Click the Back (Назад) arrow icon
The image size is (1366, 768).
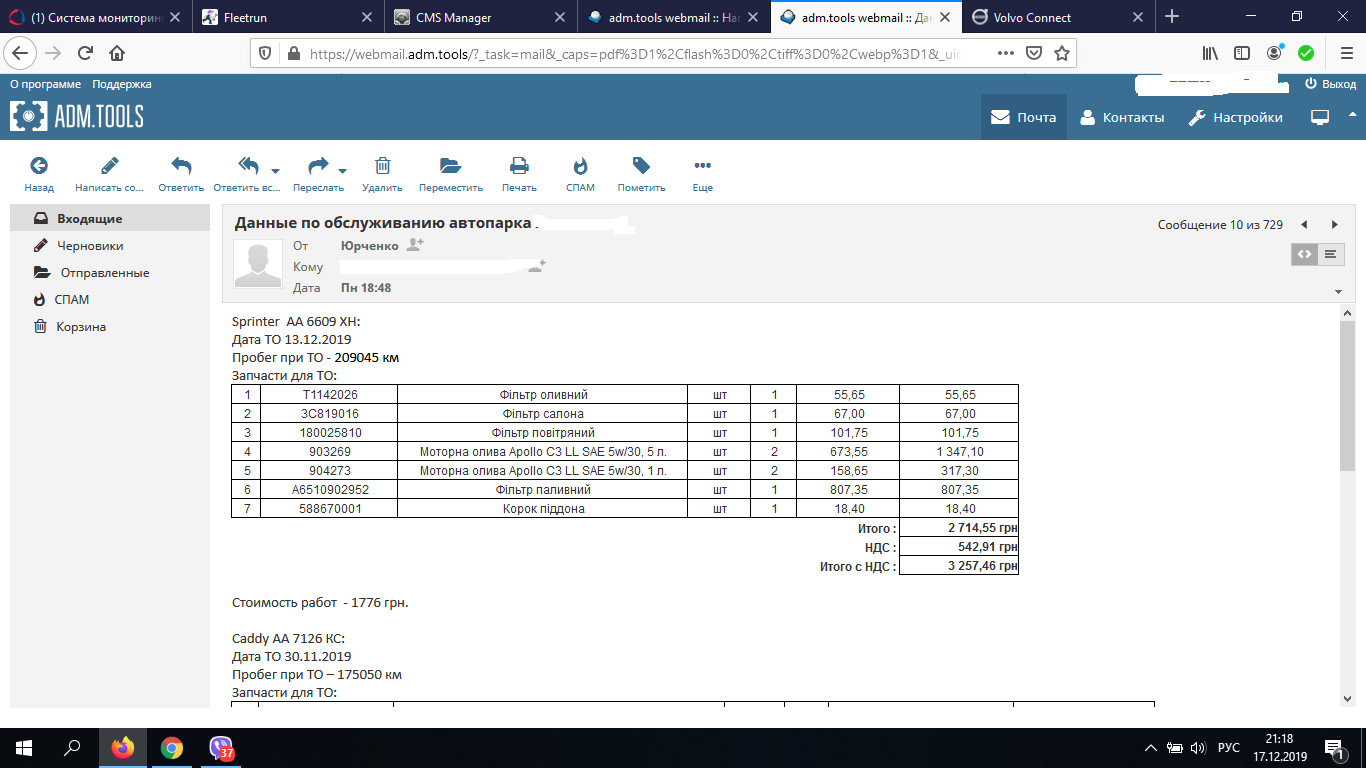[39, 166]
